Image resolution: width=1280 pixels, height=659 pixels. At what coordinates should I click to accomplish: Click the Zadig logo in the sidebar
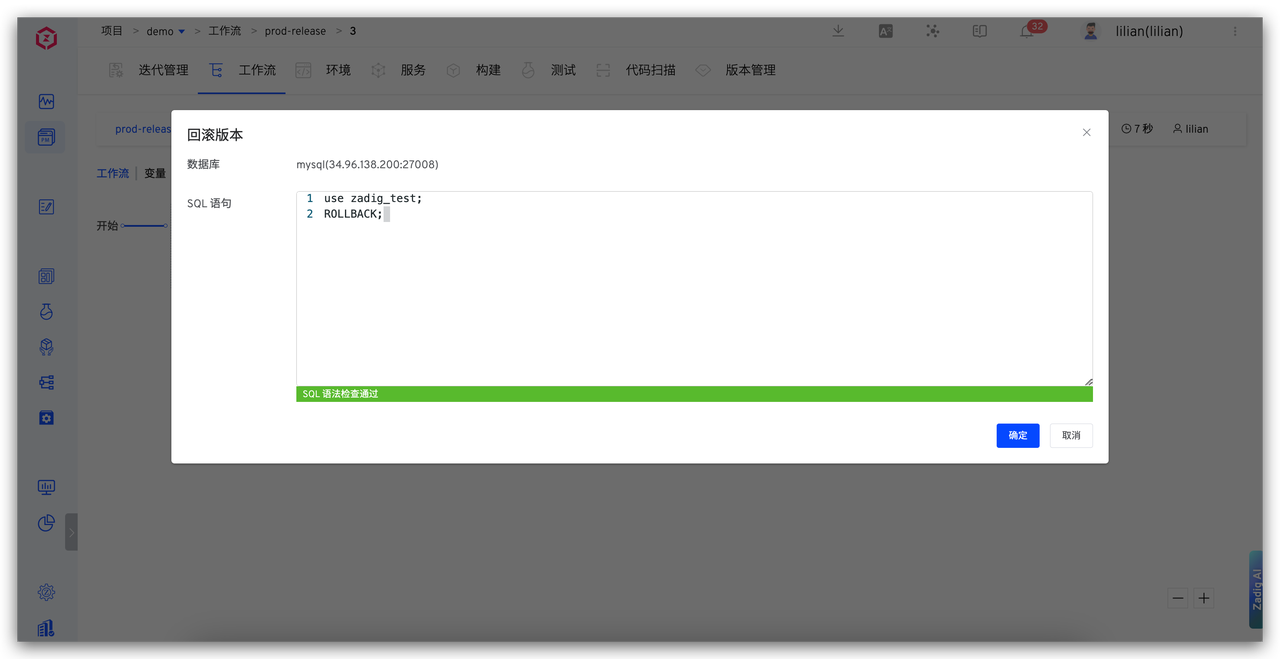coord(46,39)
